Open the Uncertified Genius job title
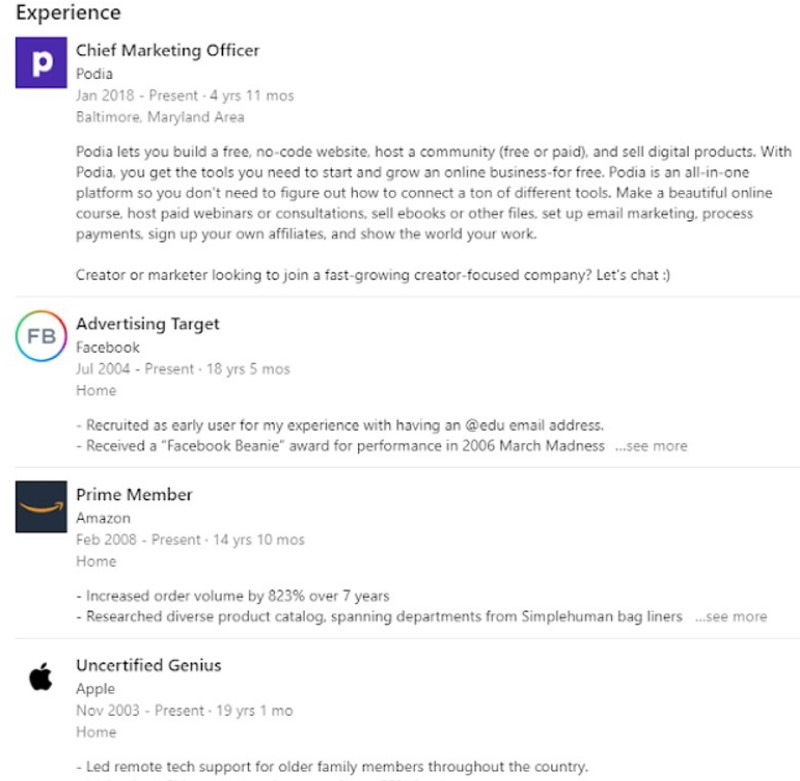The height and width of the screenshot is (781, 800). pos(148,665)
